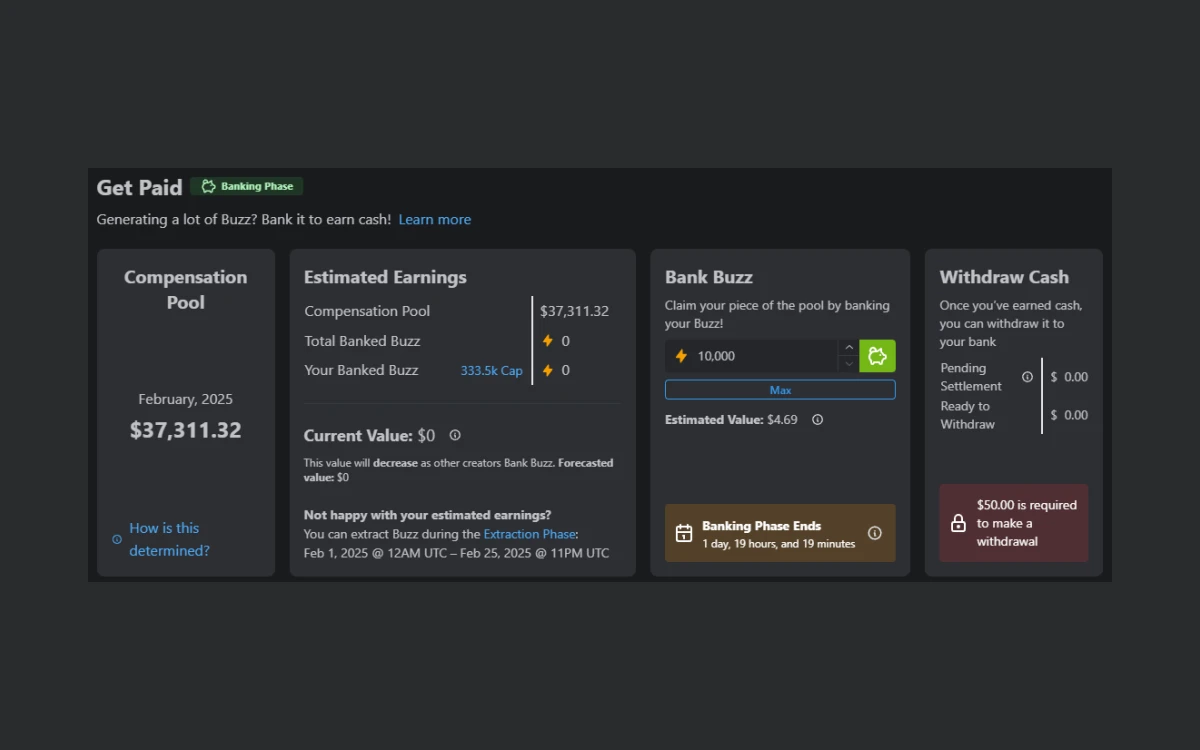Open the Learn more link
Image resolution: width=1200 pixels, height=750 pixels.
(x=435, y=220)
